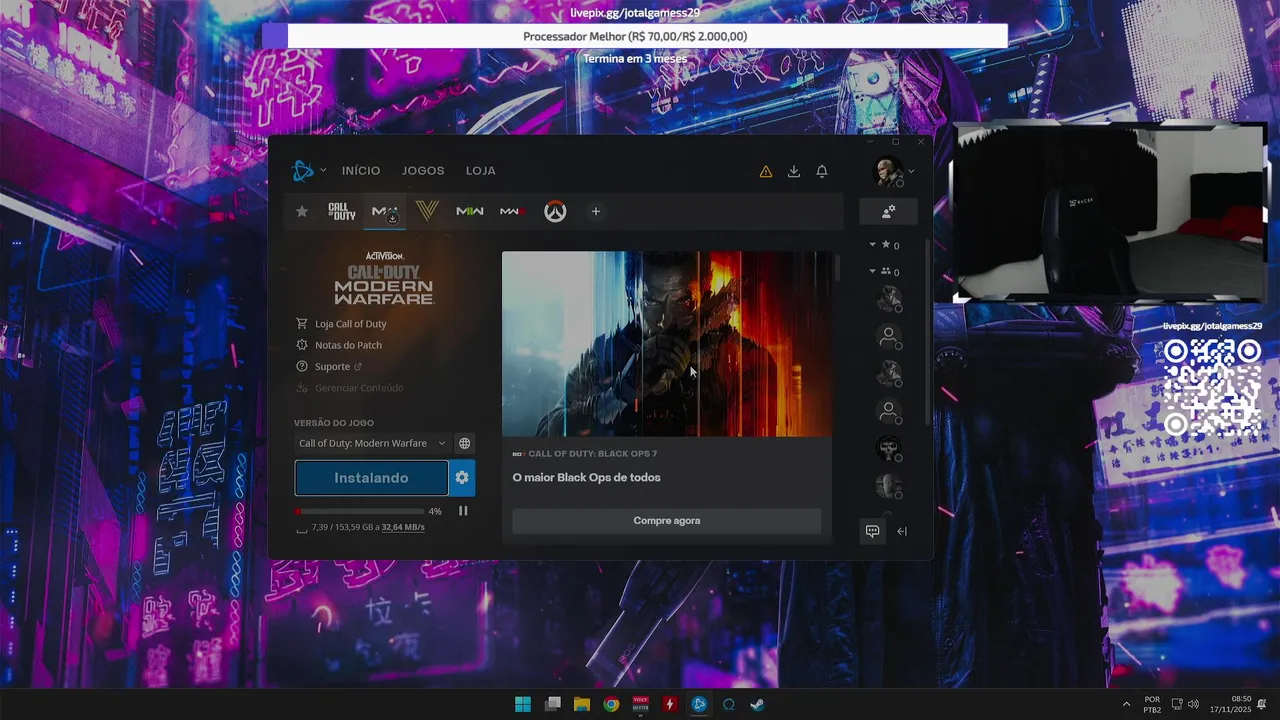The image size is (1280, 720).
Task: Pause the installation download
Action: 463,511
